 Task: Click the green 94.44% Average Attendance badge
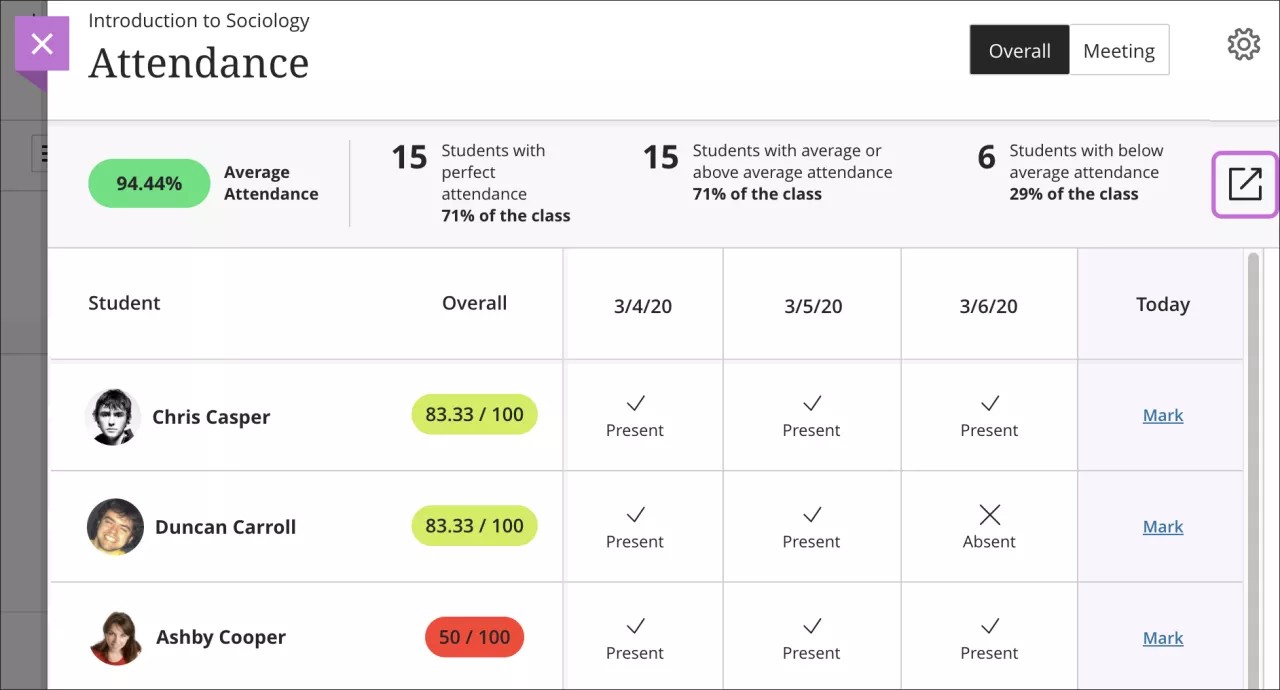pyautogui.click(x=148, y=183)
